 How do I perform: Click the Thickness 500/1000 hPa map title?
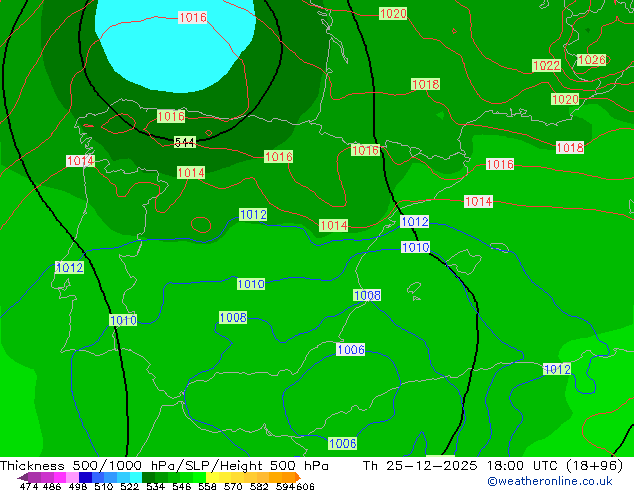(x=164, y=466)
